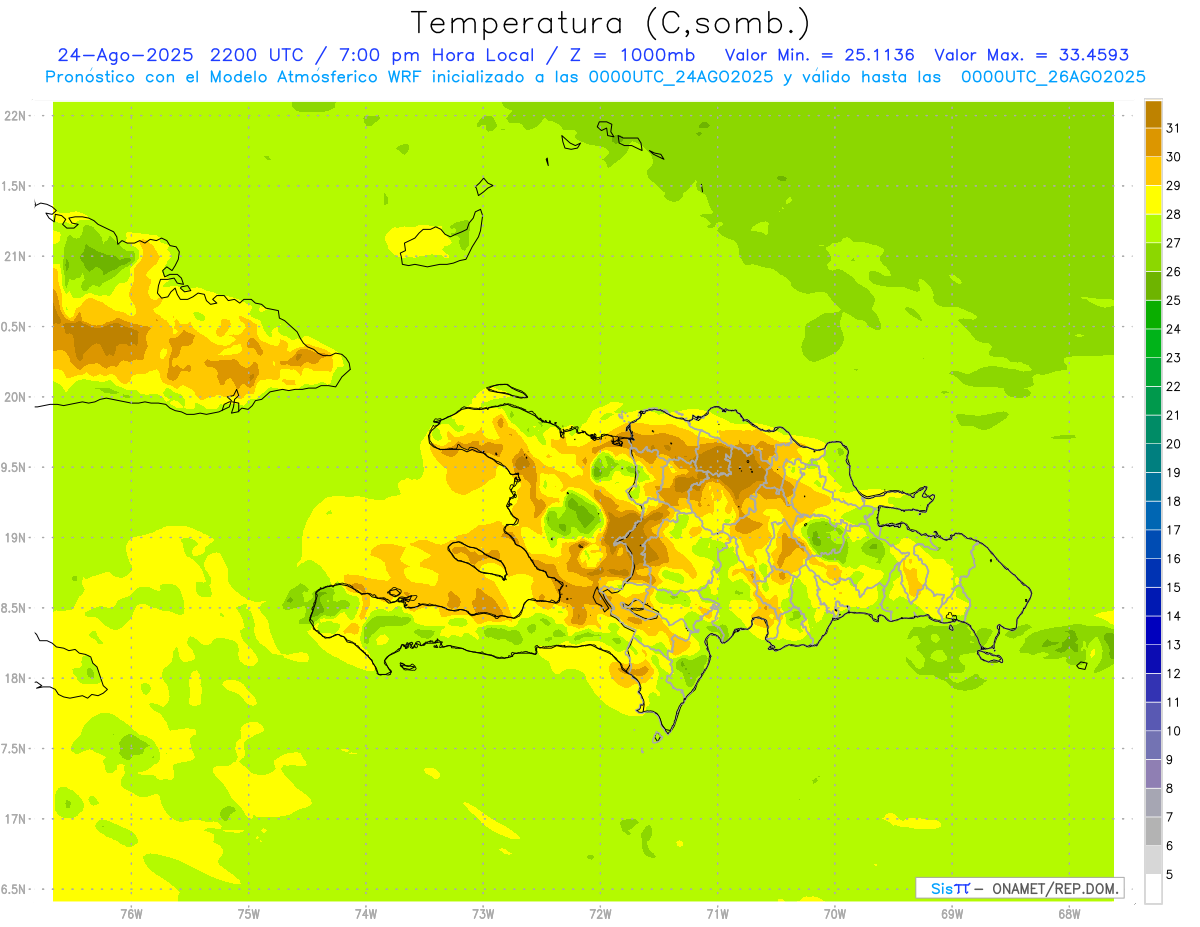Click the '74W' longitude label
The height and width of the screenshot is (927, 1200).
click(366, 914)
